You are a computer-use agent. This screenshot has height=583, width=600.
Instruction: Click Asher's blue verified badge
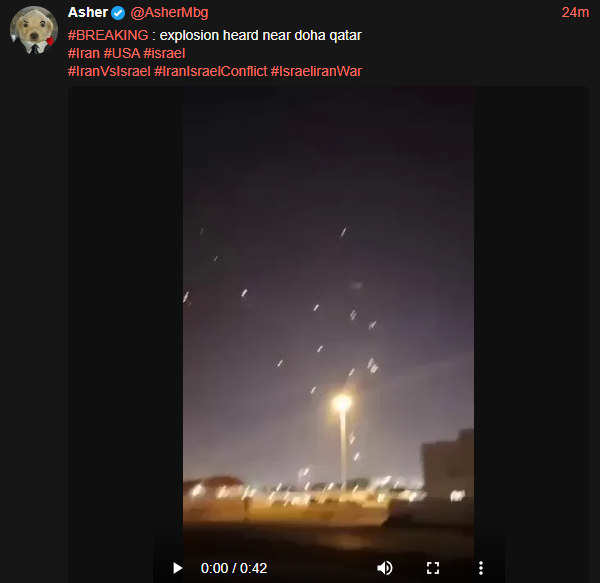point(118,13)
